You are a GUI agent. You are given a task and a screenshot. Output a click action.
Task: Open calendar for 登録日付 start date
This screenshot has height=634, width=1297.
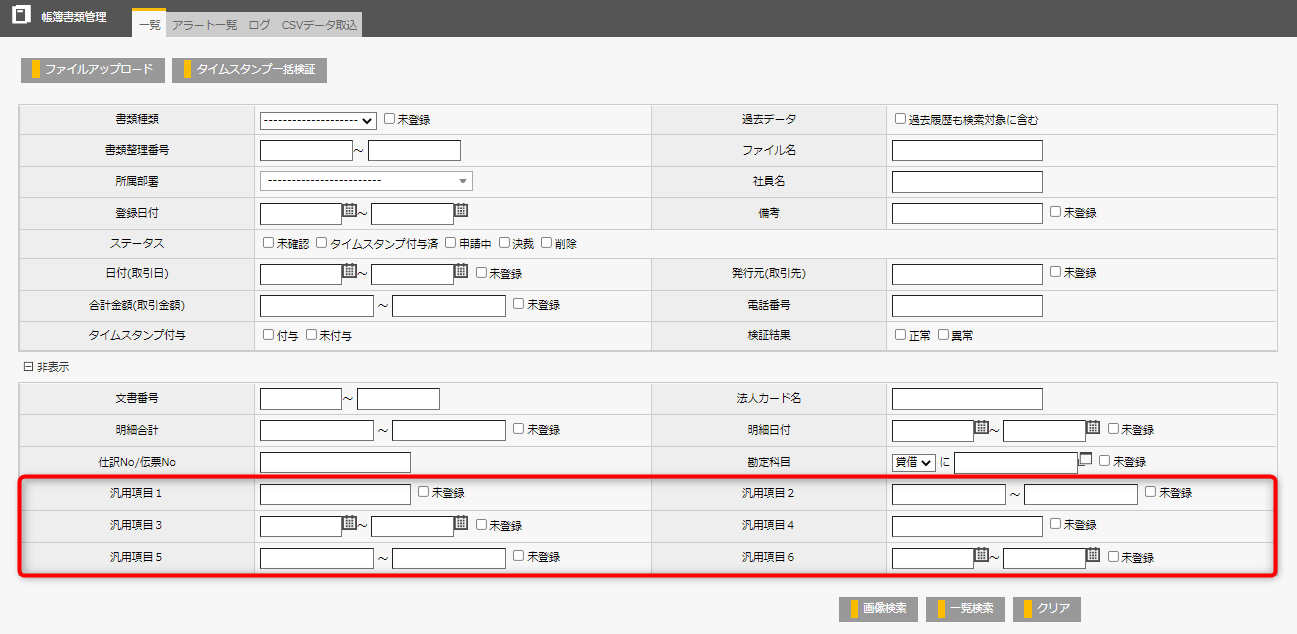pyautogui.click(x=349, y=211)
